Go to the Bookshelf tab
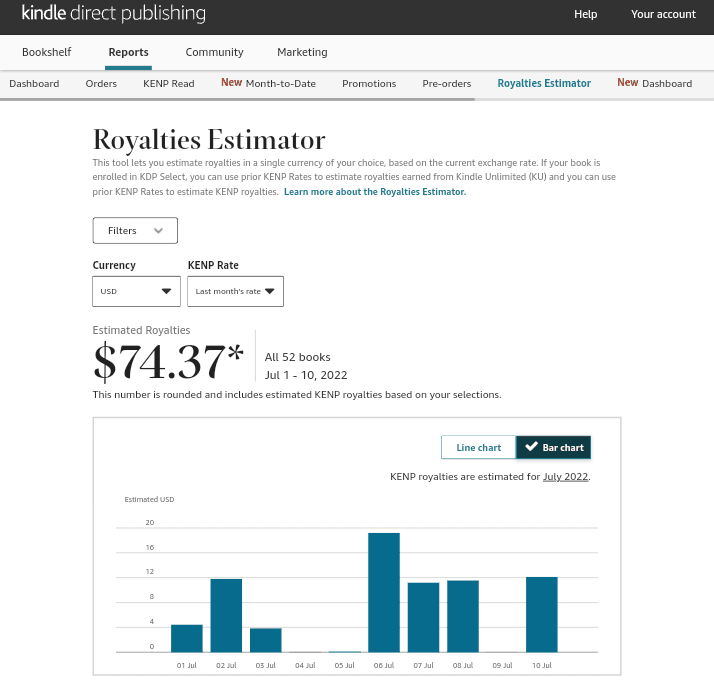The width and height of the screenshot is (714, 680). pos(46,52)
